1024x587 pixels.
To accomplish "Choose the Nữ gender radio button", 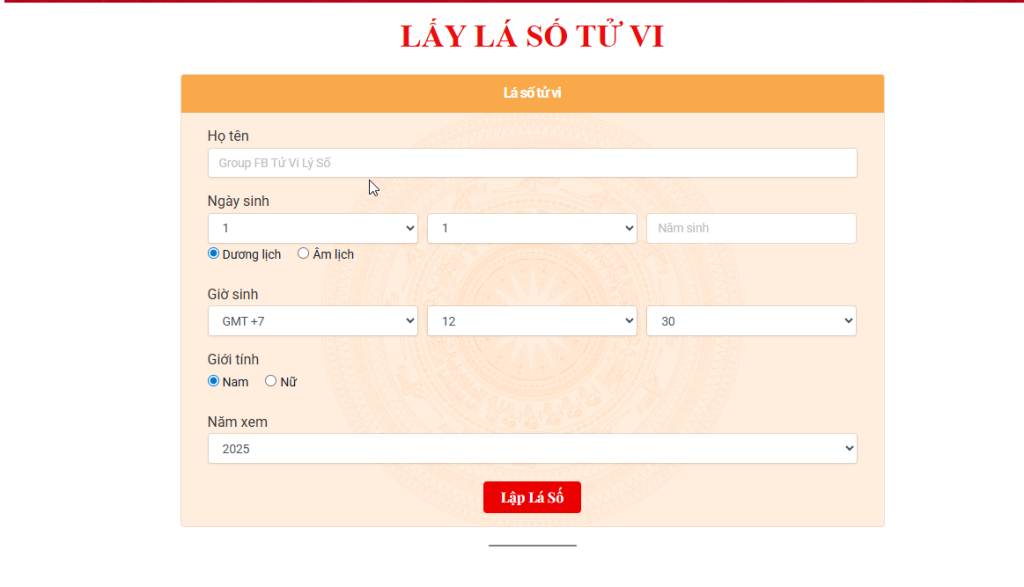I will [x=271, y=381].
